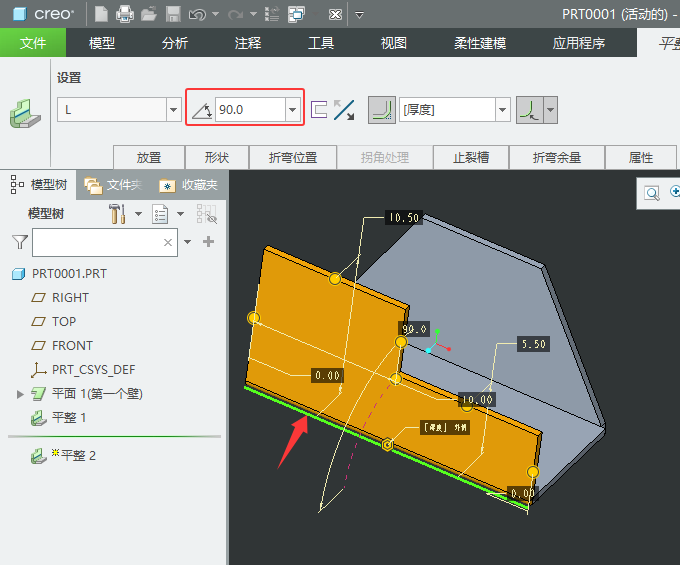Select the 模型树 navigator tab
Viewport: 680px width, 565px height.
pyautogui.click(x=39, y=185)
